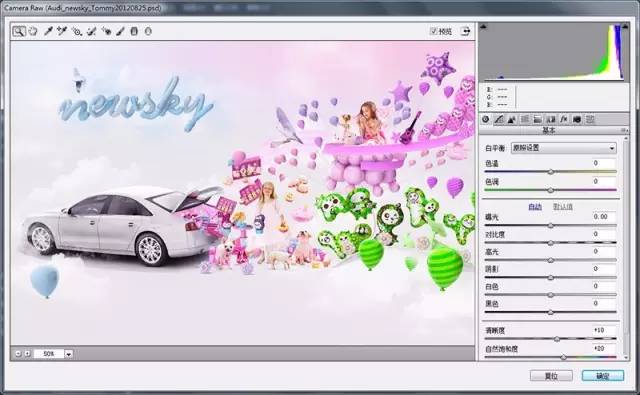The width and height of the screenshot is (640, 395).
Task: Click the settings panel scroll-up arrow
Action: coord(625,139)
